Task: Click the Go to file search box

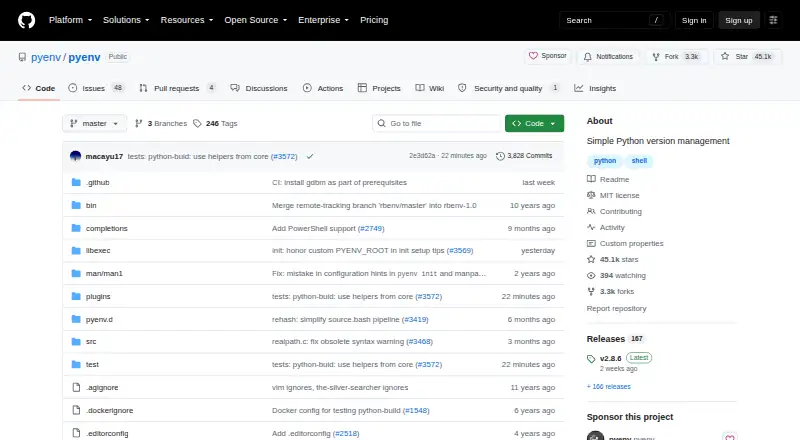Action: point(437,124)
